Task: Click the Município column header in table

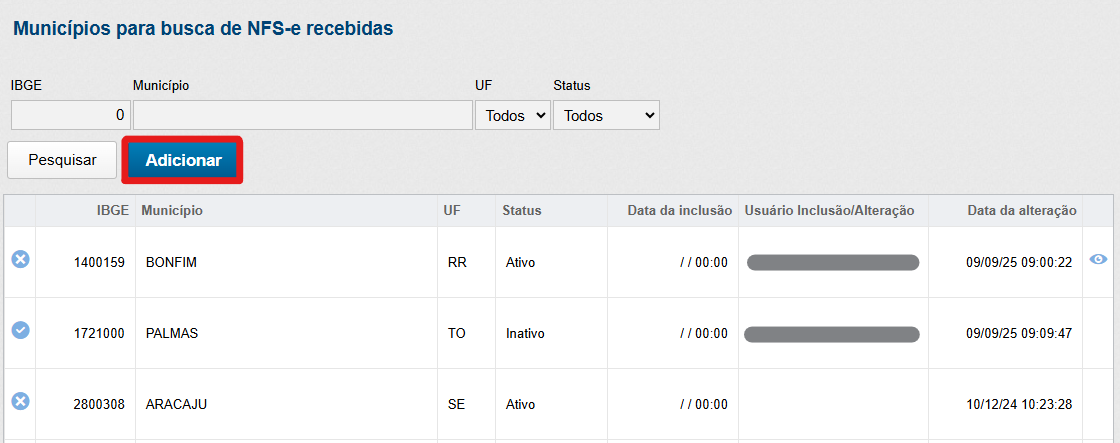Action: pos(172,210)
